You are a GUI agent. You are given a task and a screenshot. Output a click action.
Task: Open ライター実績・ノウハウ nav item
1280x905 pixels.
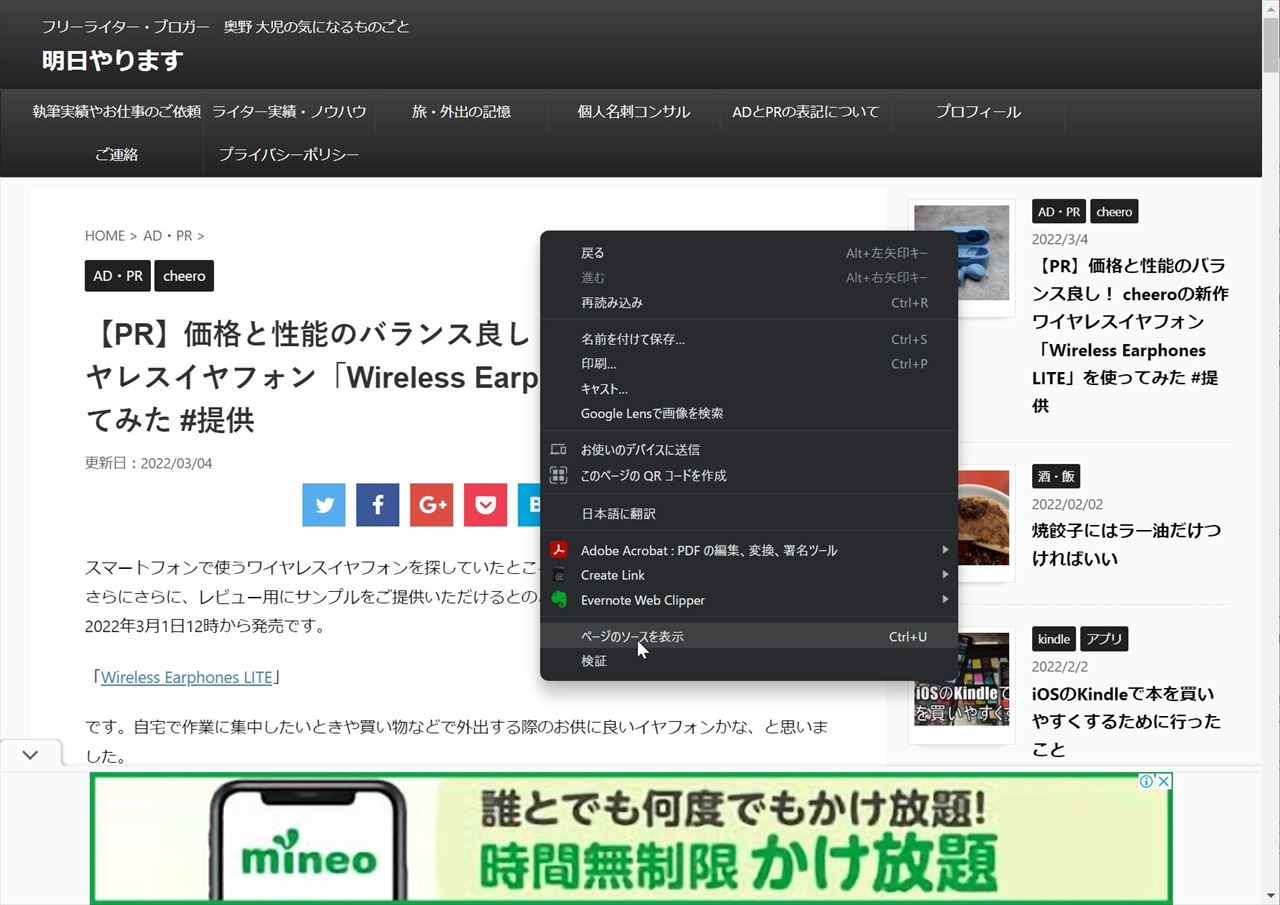click(x=289, y=111)
